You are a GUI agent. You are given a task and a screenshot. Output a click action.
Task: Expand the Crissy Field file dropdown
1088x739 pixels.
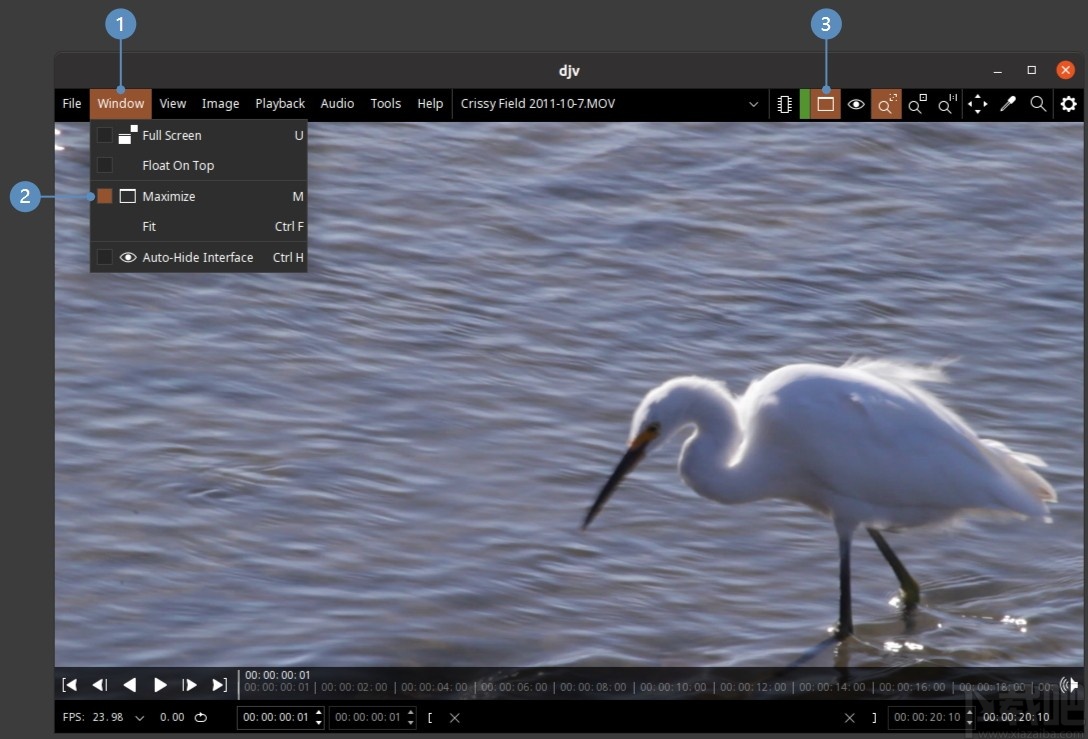pyautogui.click(x=753, y=104)
